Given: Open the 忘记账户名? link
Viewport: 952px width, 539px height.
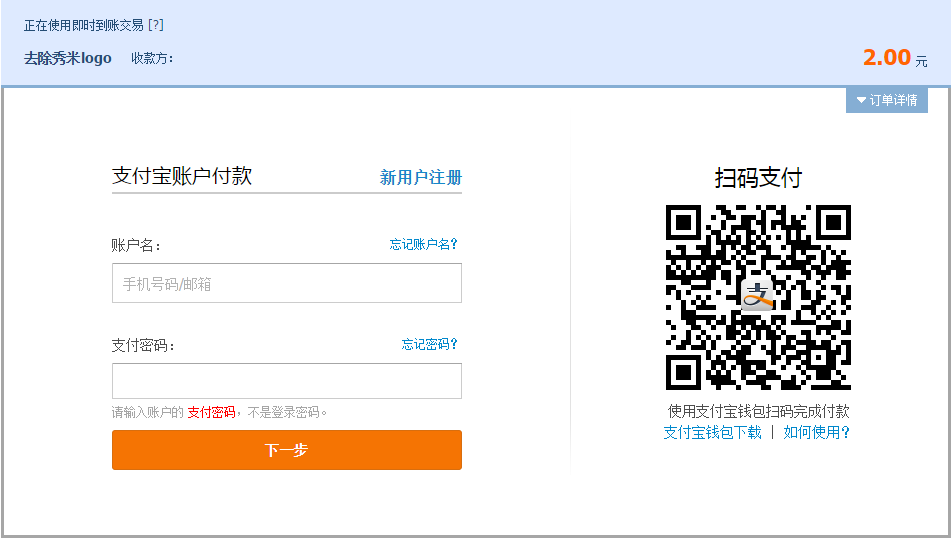Looking at the screenshot, I should pos(423,244).
